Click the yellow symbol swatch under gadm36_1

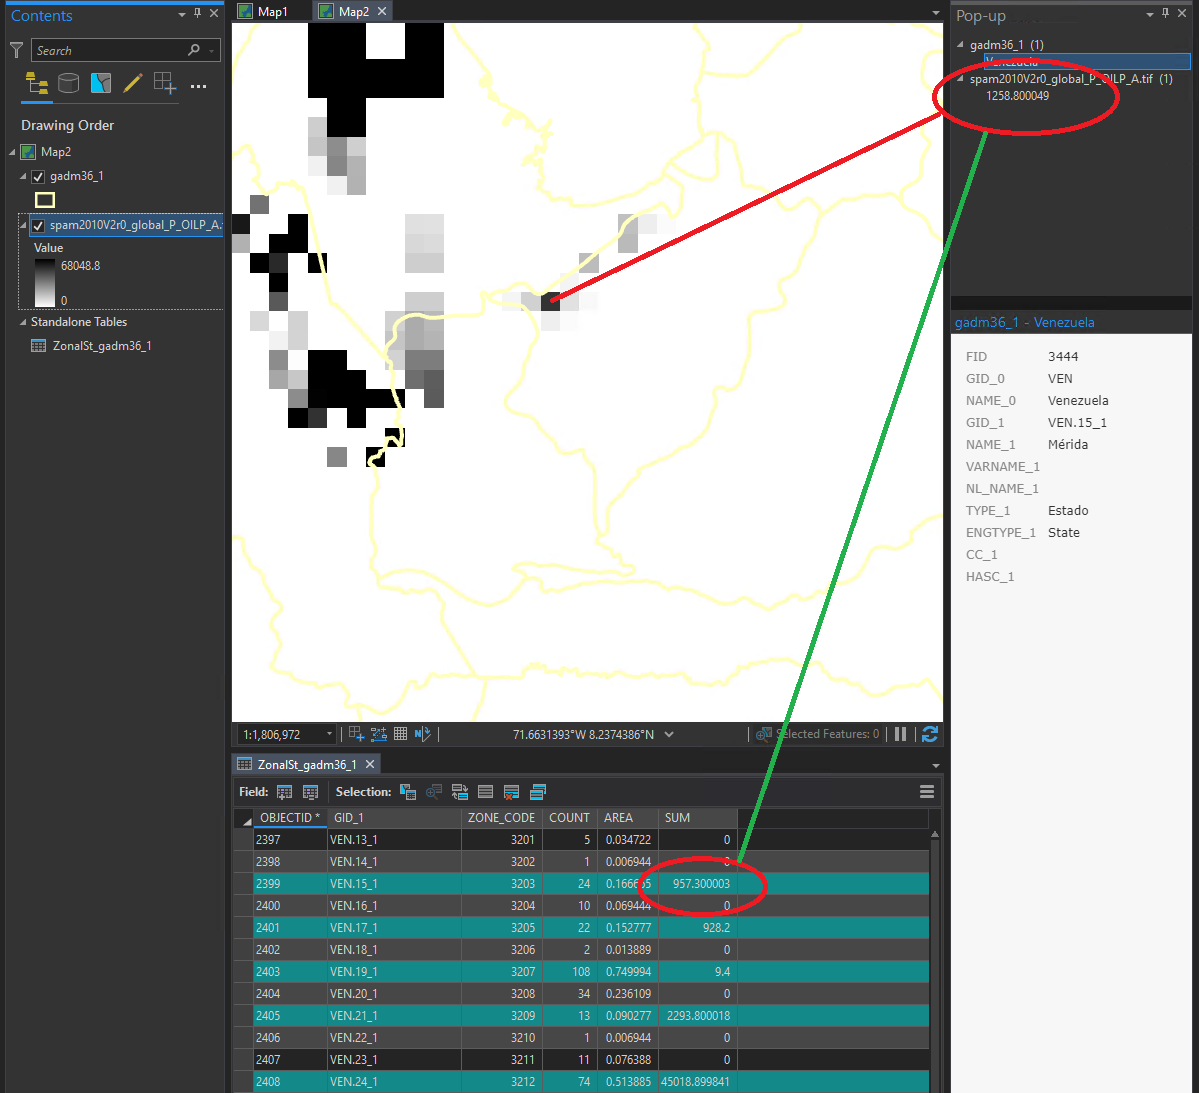44,199
